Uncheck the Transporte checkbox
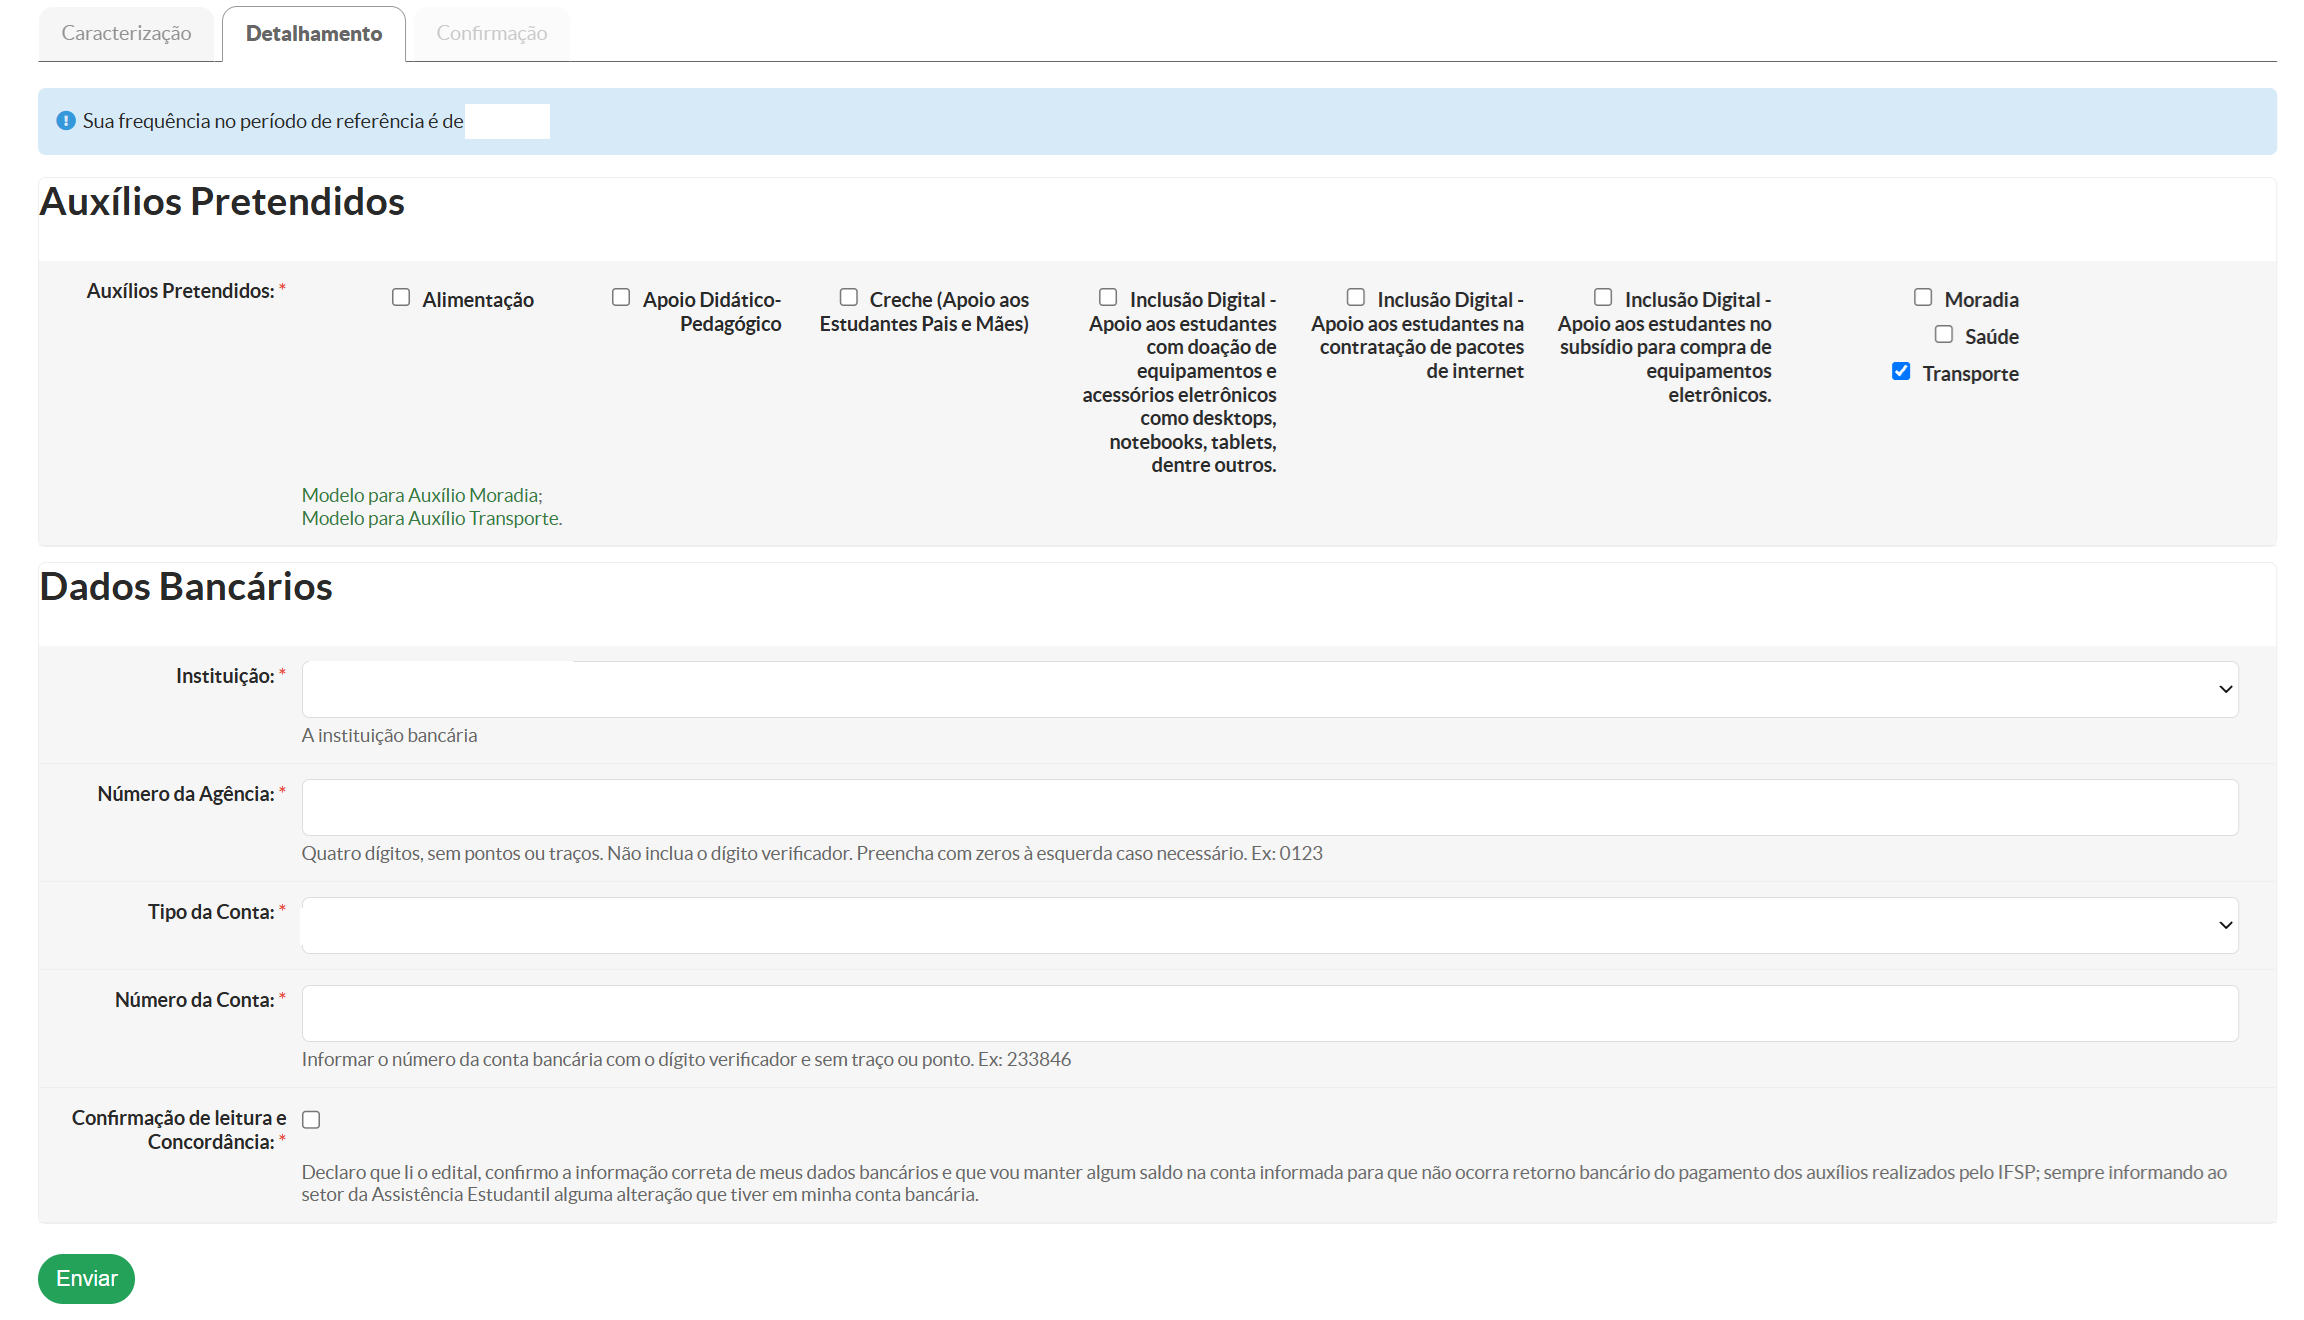Image resolution: width=2304 pixels, height=1320 pixels. (1901, 371)
